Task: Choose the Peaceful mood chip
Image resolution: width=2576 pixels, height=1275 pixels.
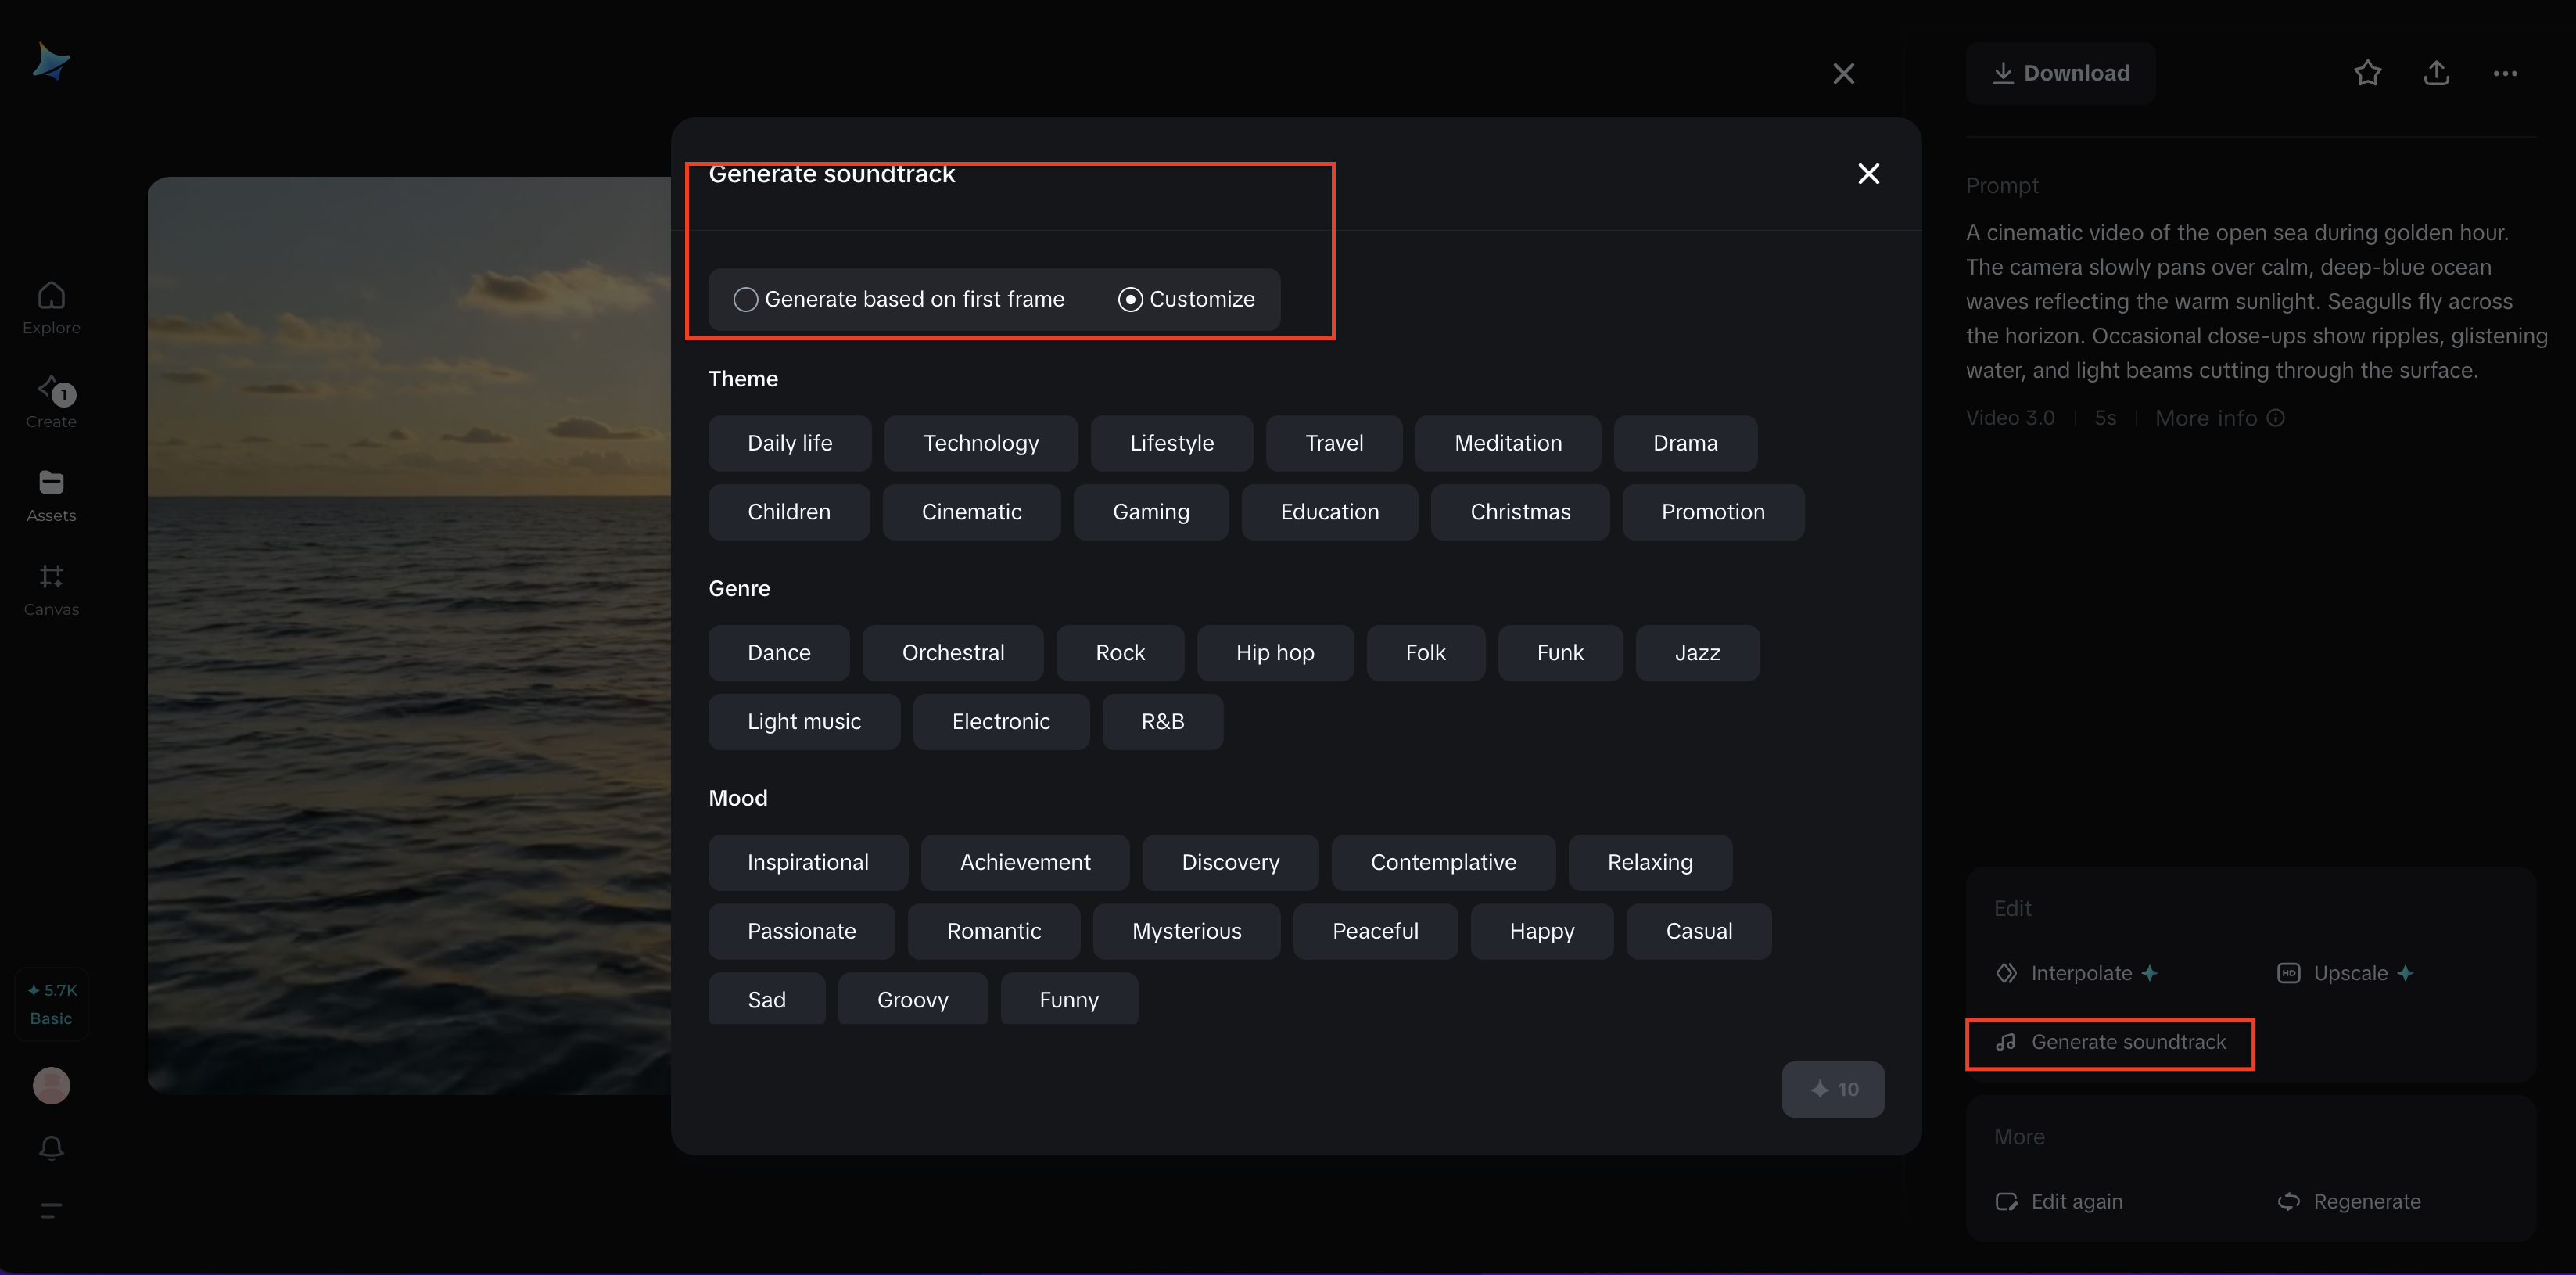Action: (x=1374, y=931)
